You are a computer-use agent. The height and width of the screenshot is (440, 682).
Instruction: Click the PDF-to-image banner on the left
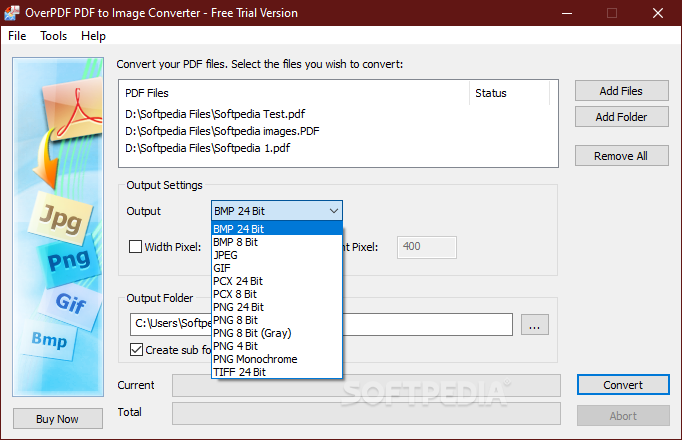tap(58, 227)
